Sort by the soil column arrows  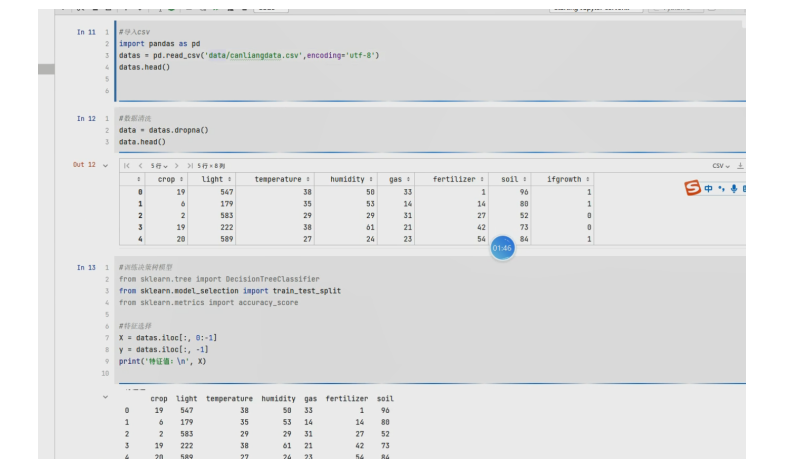click(x=524, y=179)
